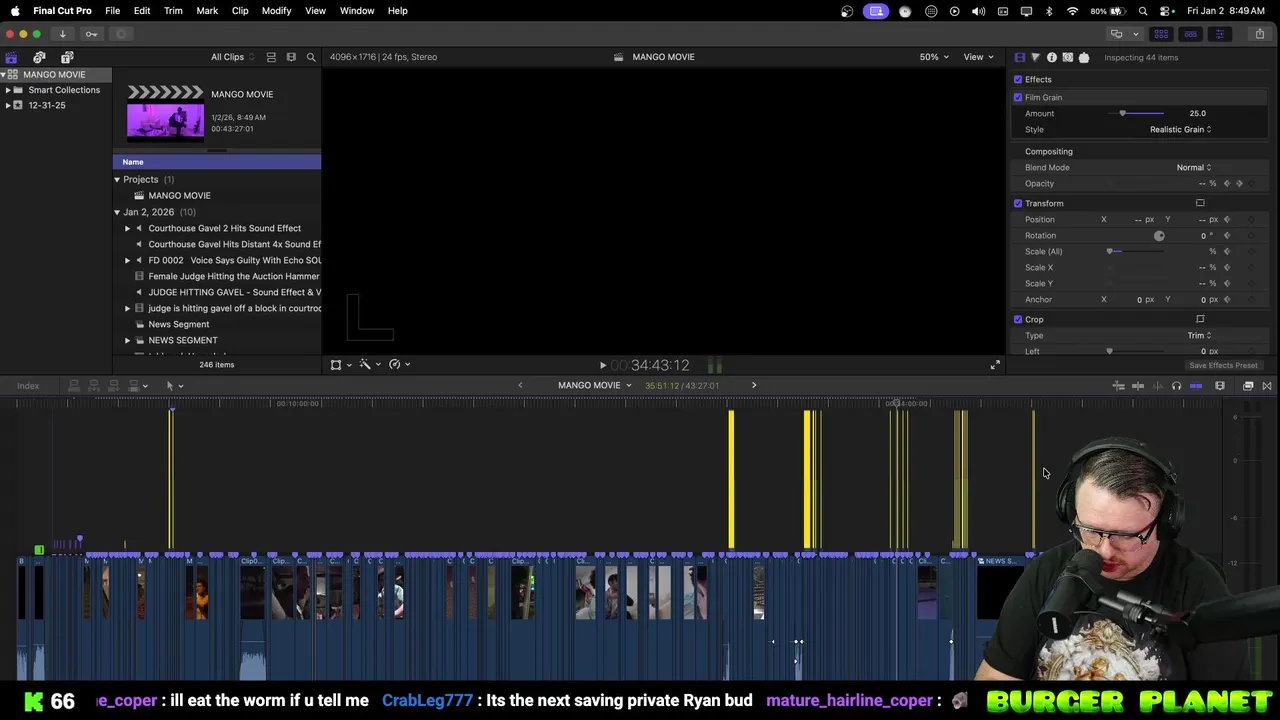Open the Photos and Audio sidebar
Screen dimensions: 1280x720
click(39, 57)
